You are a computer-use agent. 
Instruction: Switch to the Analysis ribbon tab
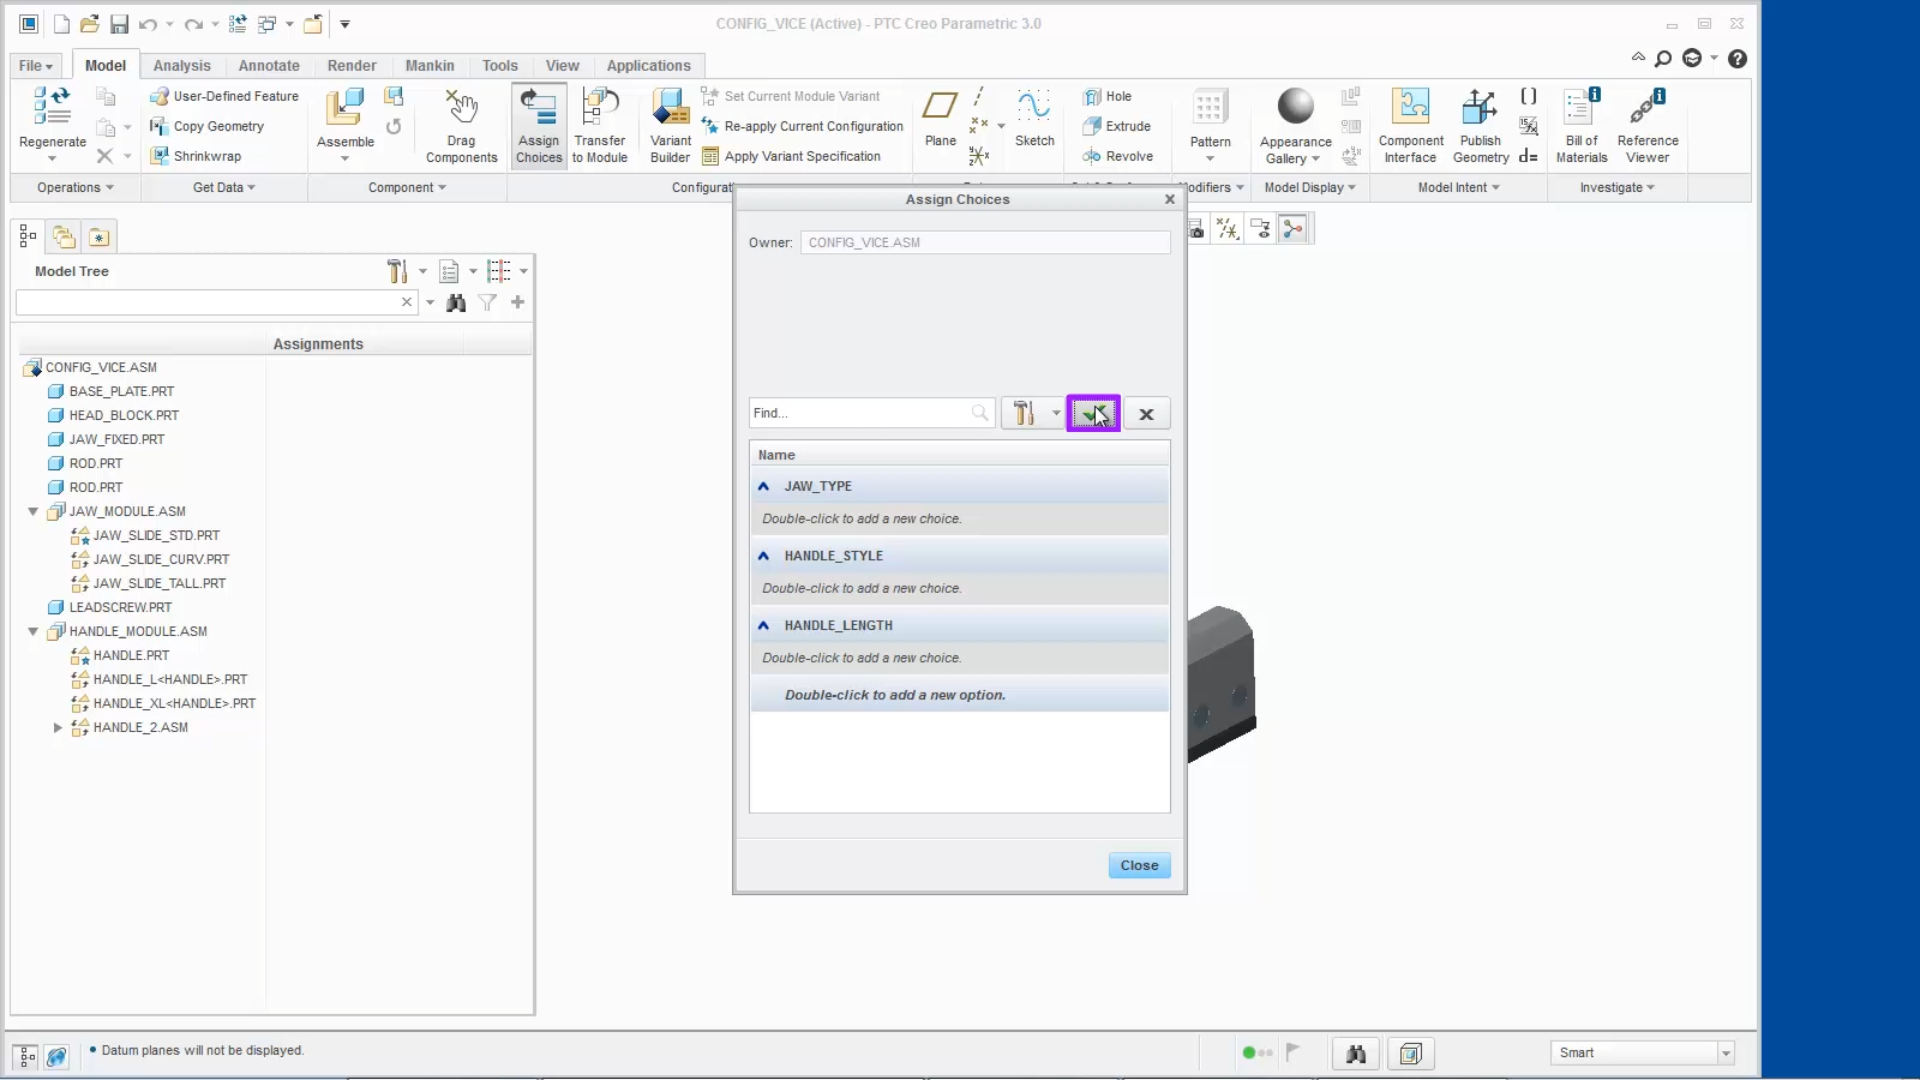click(182, 65)
